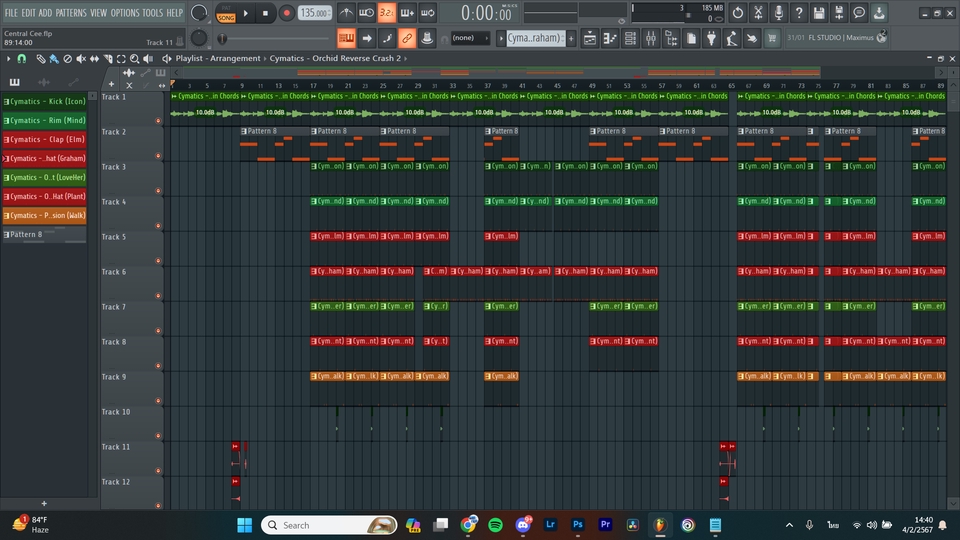Select Cymatics - Kick (Icon) in picker

coord(44,102)
